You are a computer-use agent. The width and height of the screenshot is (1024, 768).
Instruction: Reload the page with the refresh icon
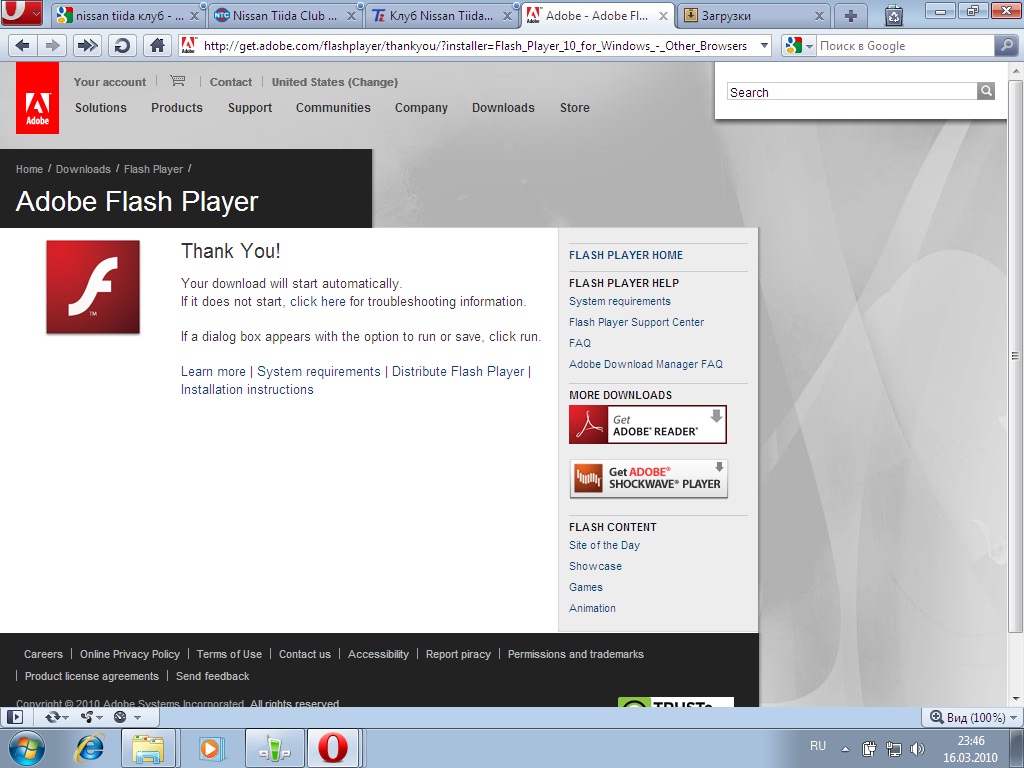(x=121, y=45)
